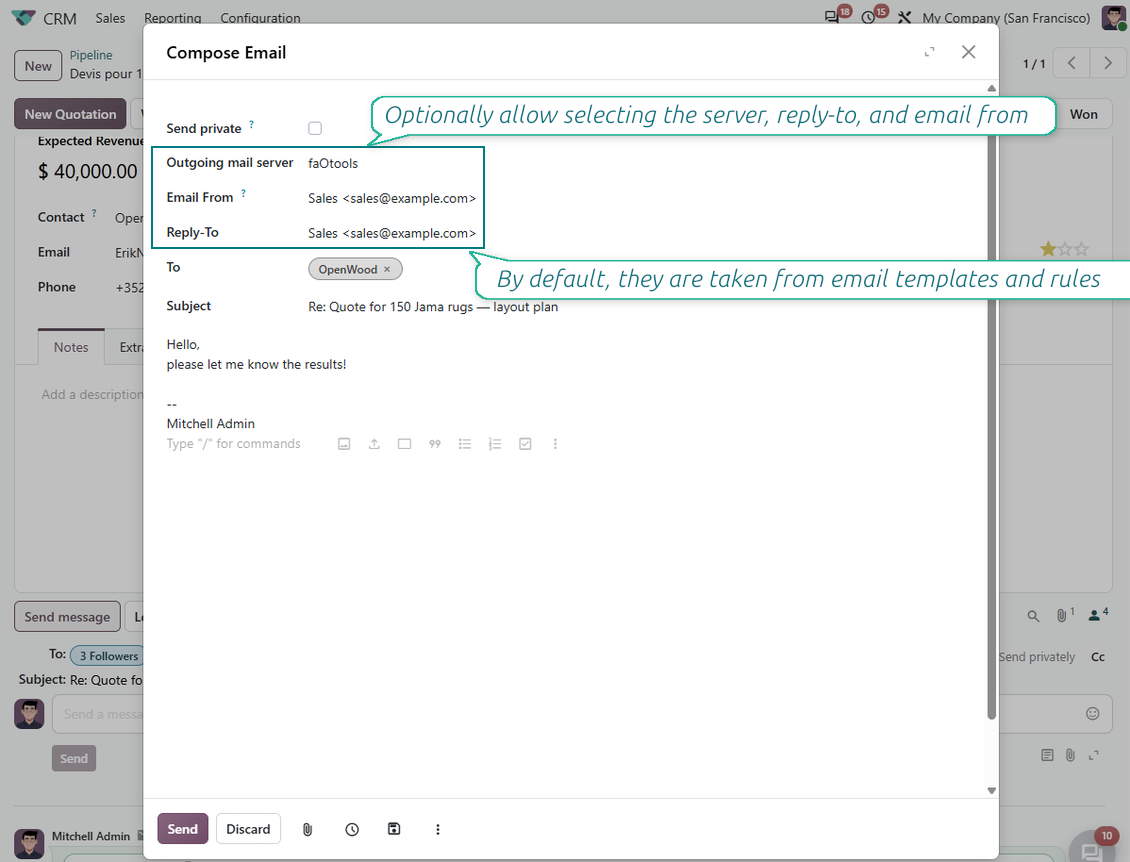Image resolution: width=1130 pixels, height=862 pixels.
Task: Go to the next record arrow
Action: point(1108,63)
